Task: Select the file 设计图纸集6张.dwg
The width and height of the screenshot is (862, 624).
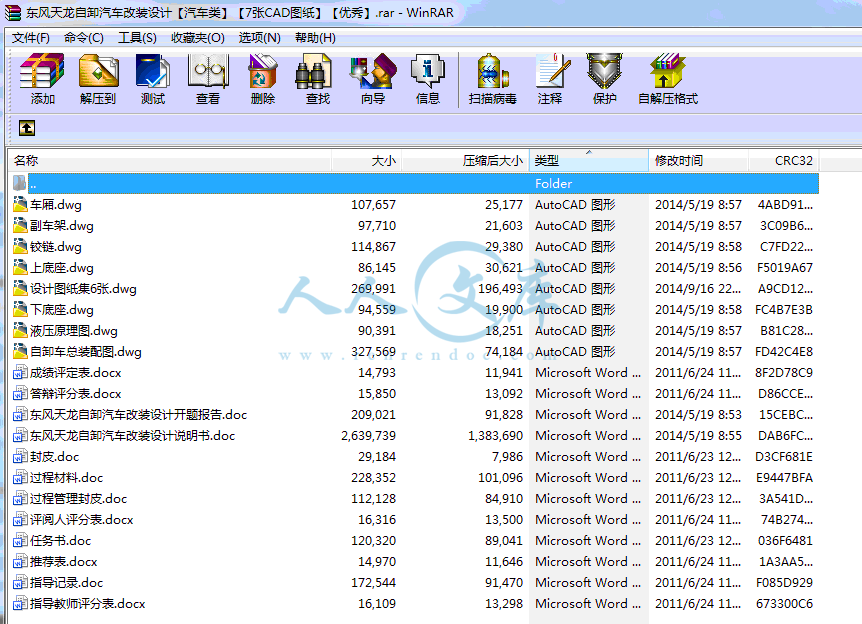Action: 83,289
